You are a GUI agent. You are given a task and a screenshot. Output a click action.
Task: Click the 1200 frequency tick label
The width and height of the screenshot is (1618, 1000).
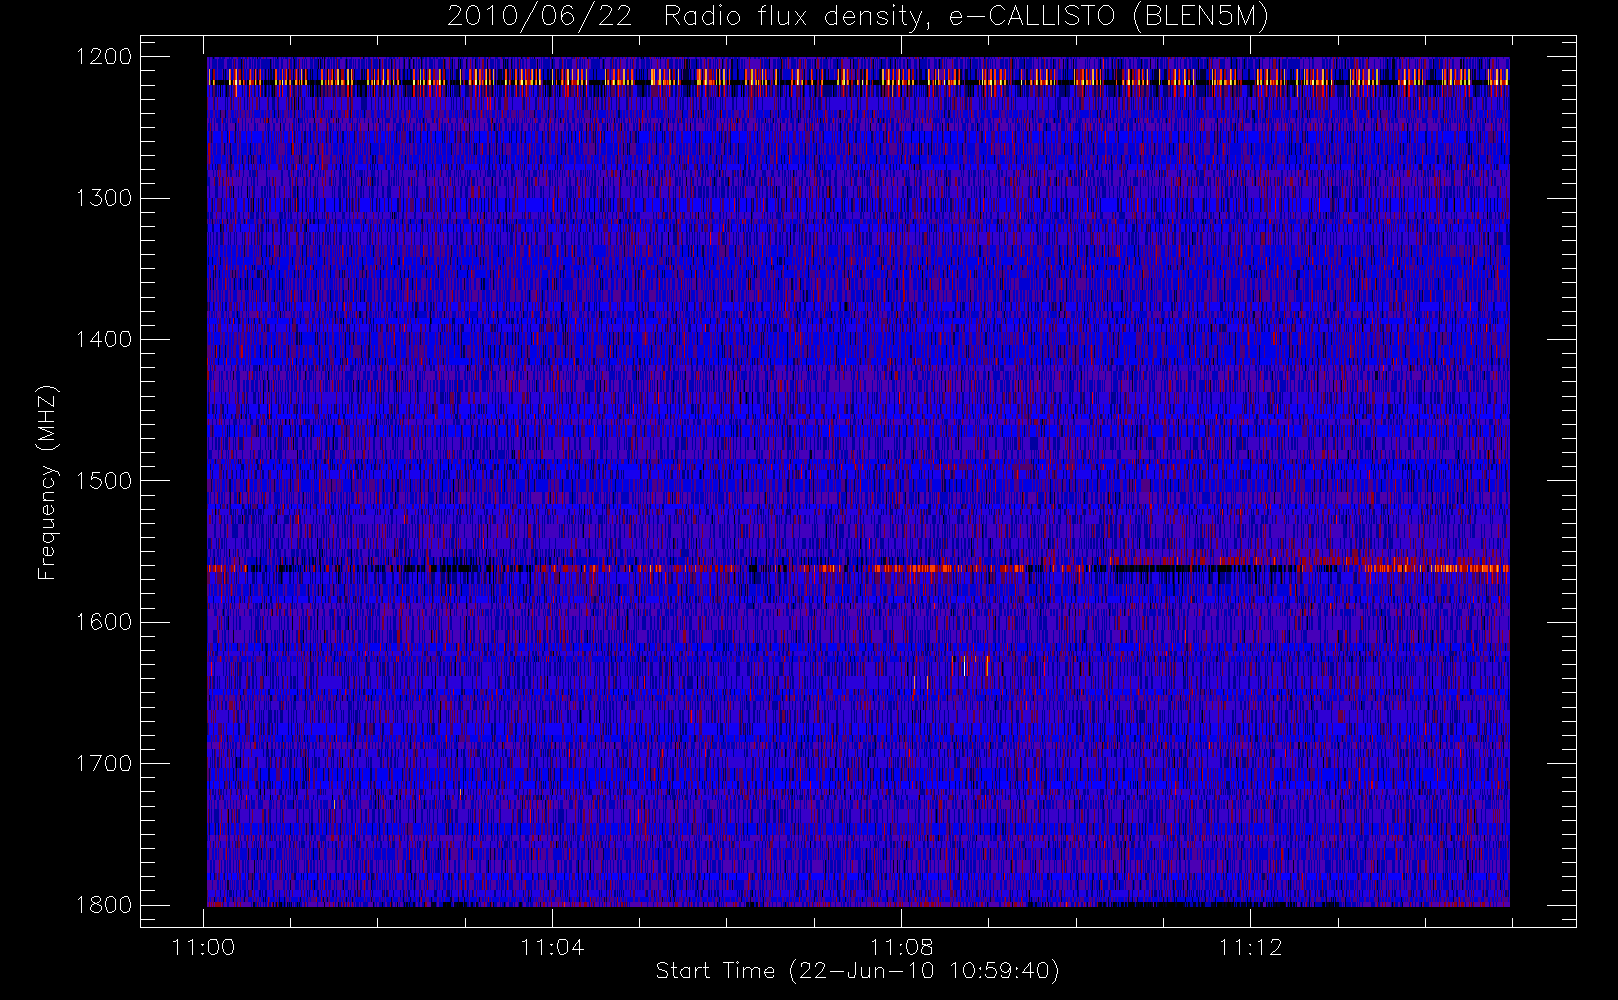click(x=104, y=57)
